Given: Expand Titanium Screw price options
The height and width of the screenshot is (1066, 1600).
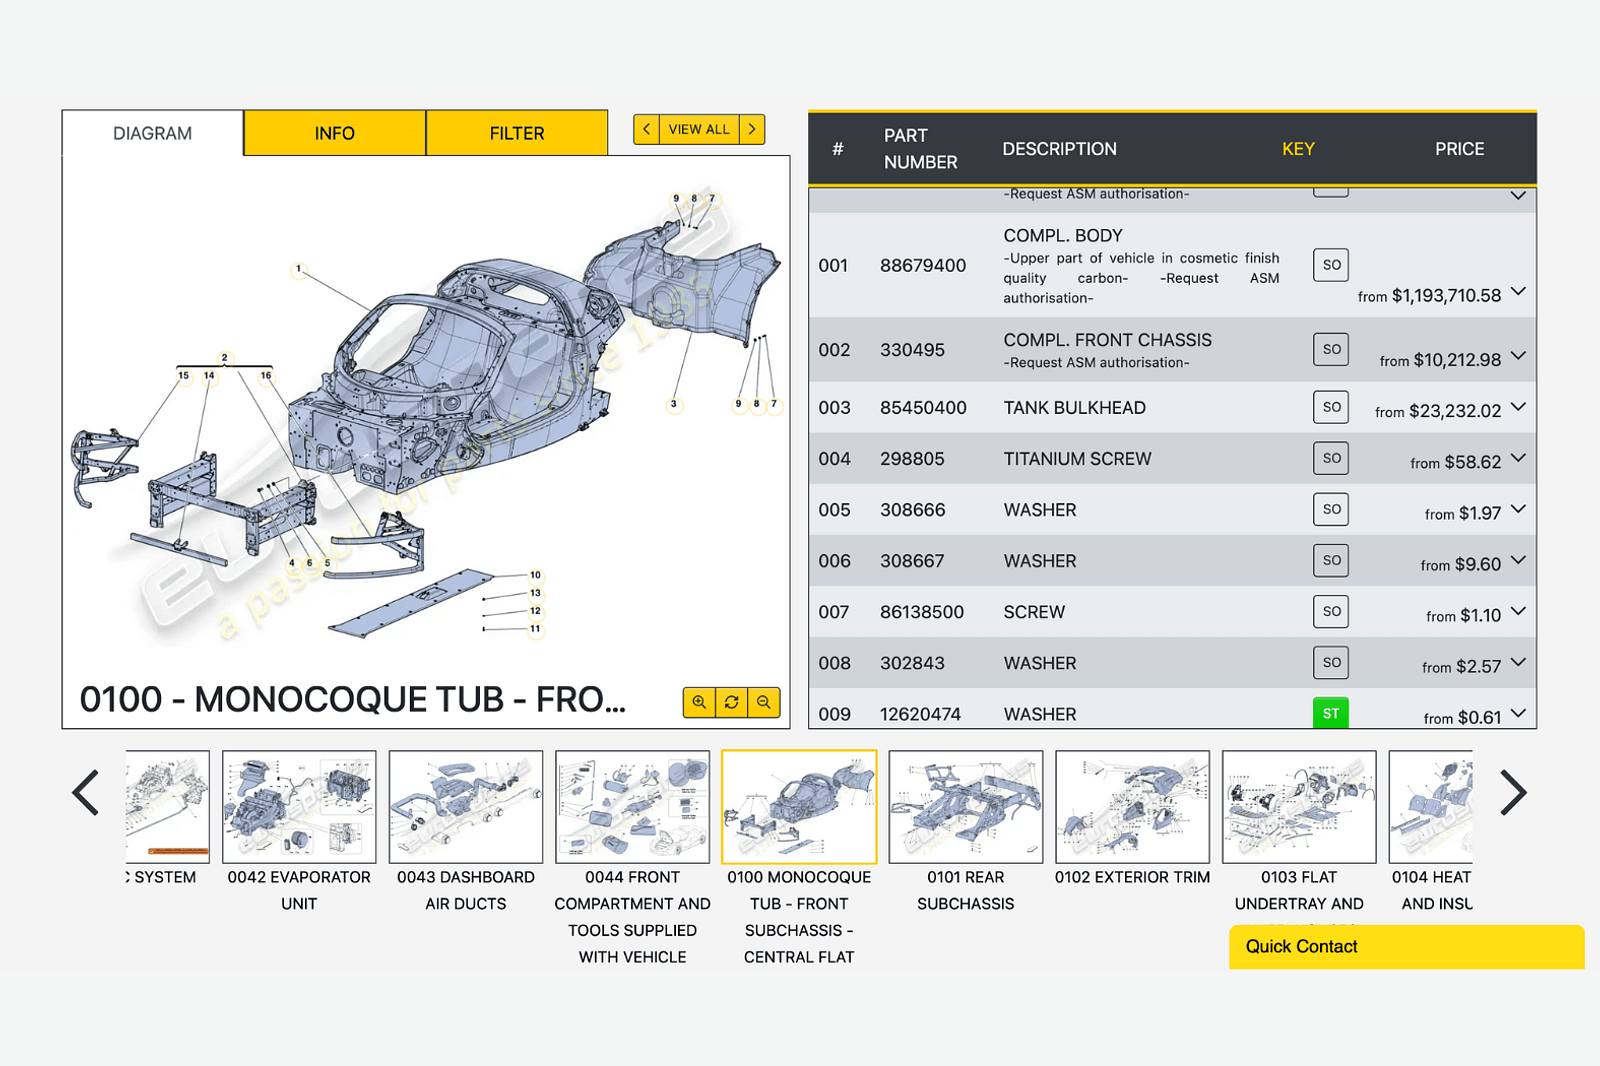Looking at the screenshot, I should (x=1518, y=458).
